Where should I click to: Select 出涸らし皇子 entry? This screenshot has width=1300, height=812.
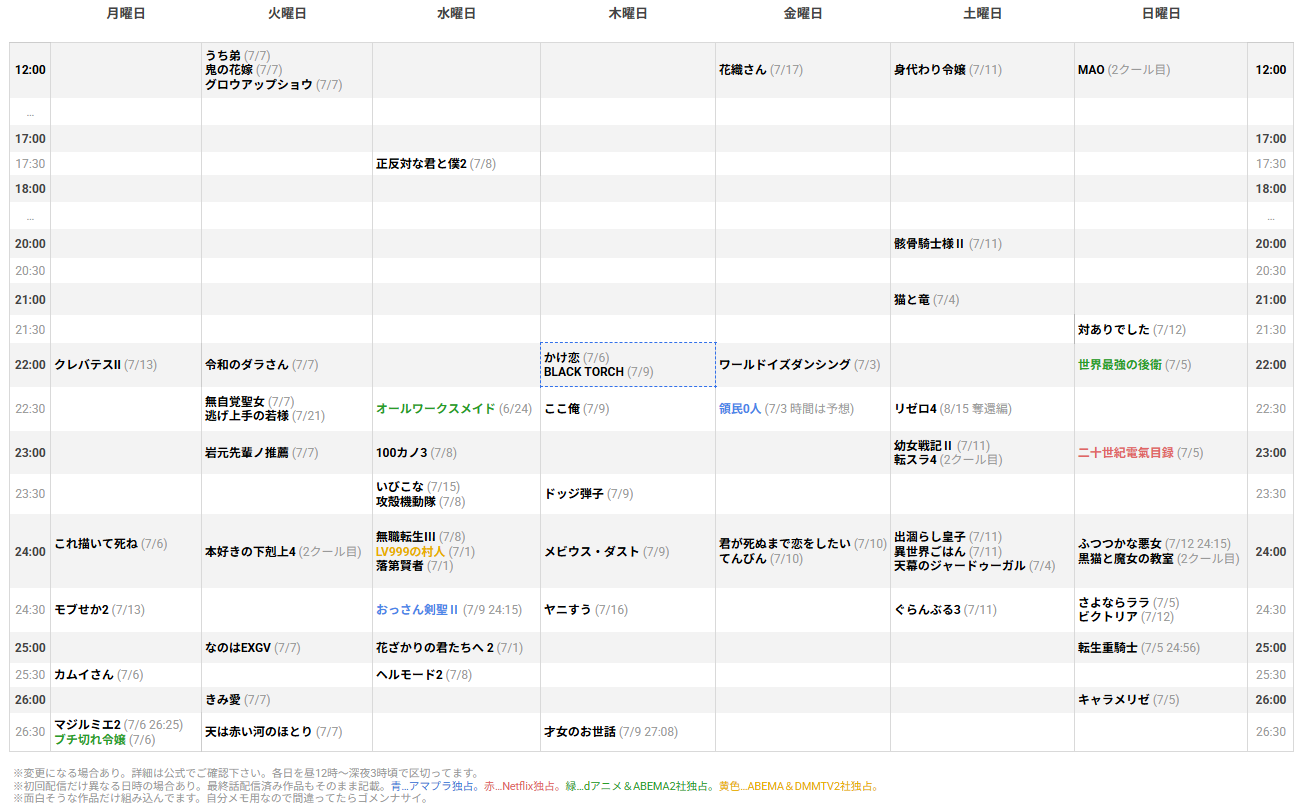pos(930,537)
